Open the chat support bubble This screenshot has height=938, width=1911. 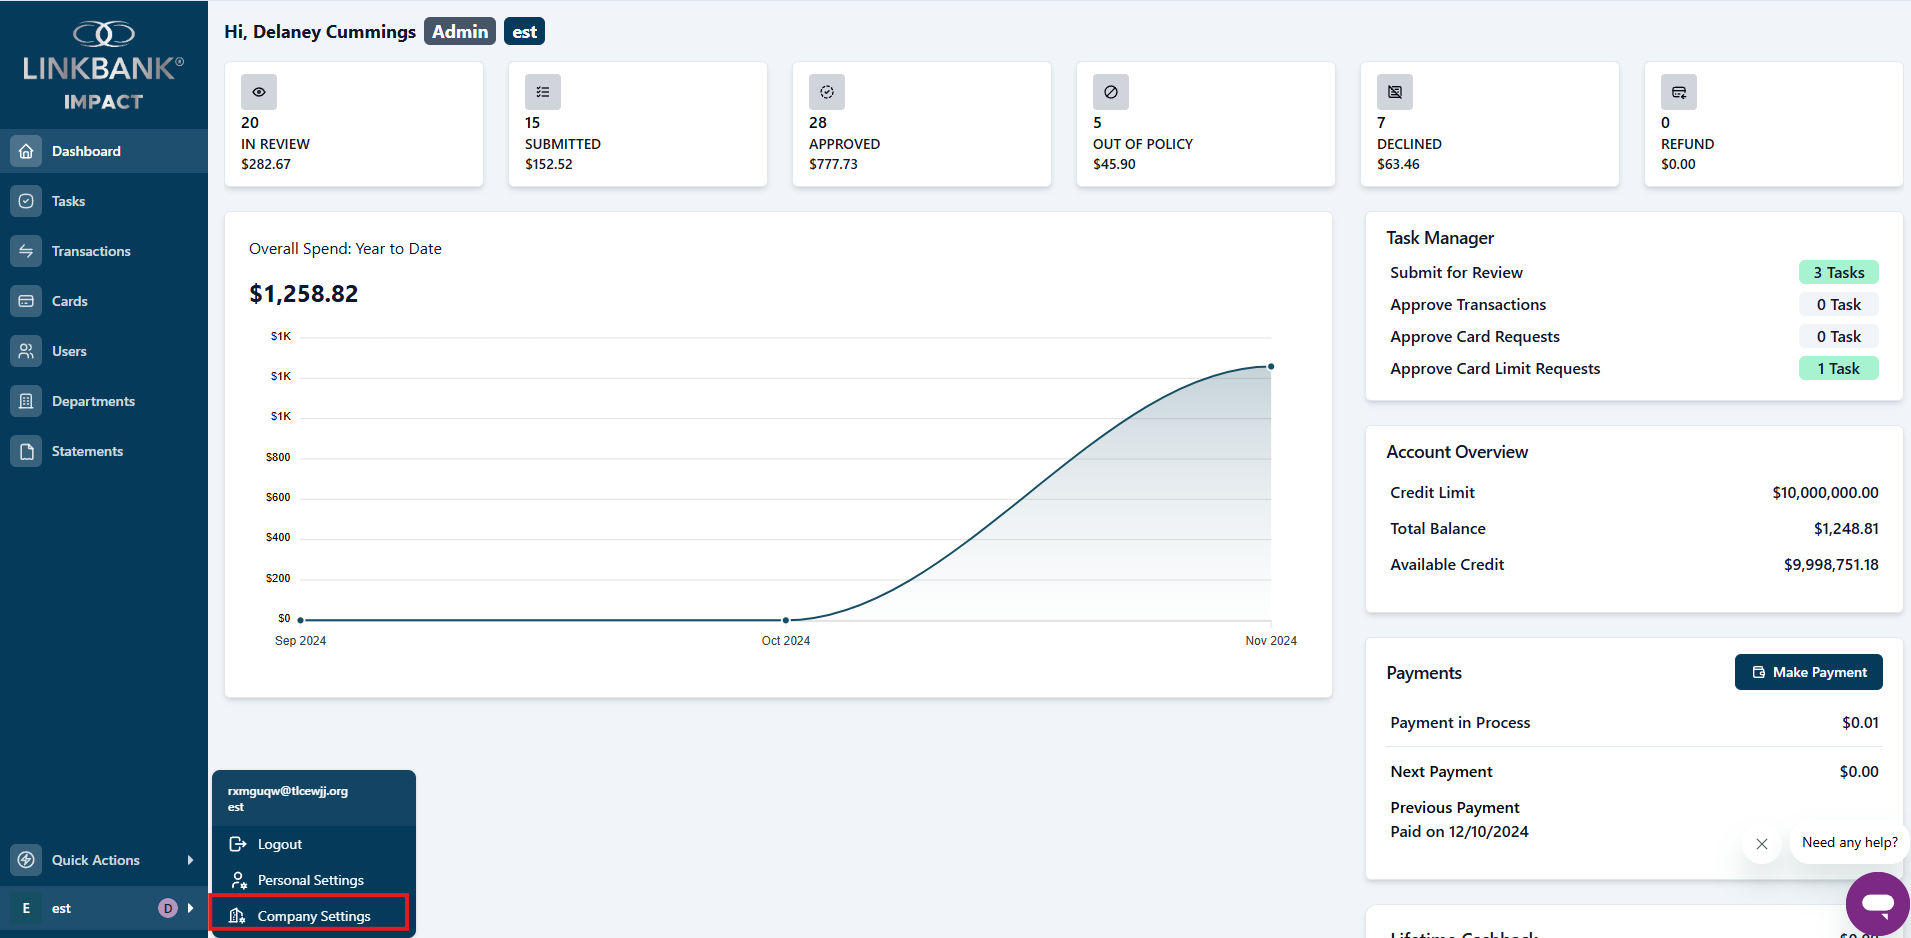1877,903
